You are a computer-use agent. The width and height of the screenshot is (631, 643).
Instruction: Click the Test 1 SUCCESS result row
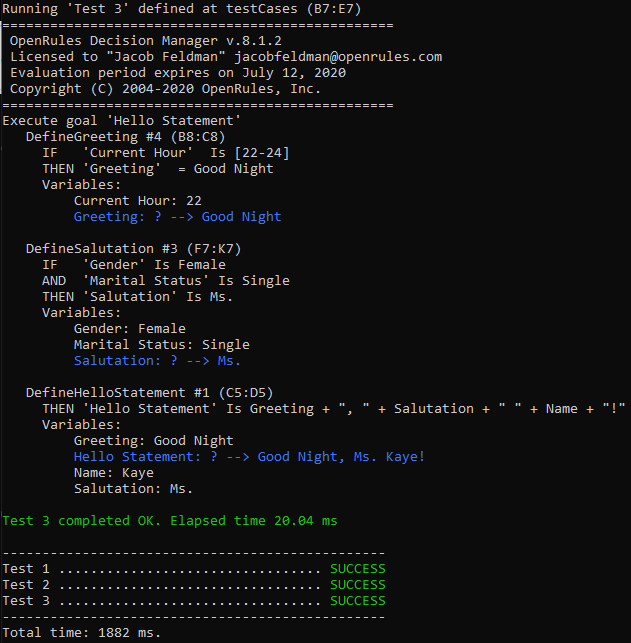pos(193,569)
